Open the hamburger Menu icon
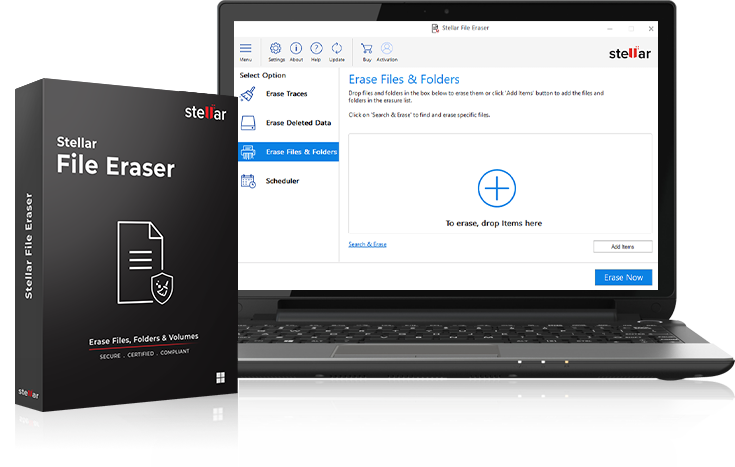735x467 pixels. tap(246, 48)
